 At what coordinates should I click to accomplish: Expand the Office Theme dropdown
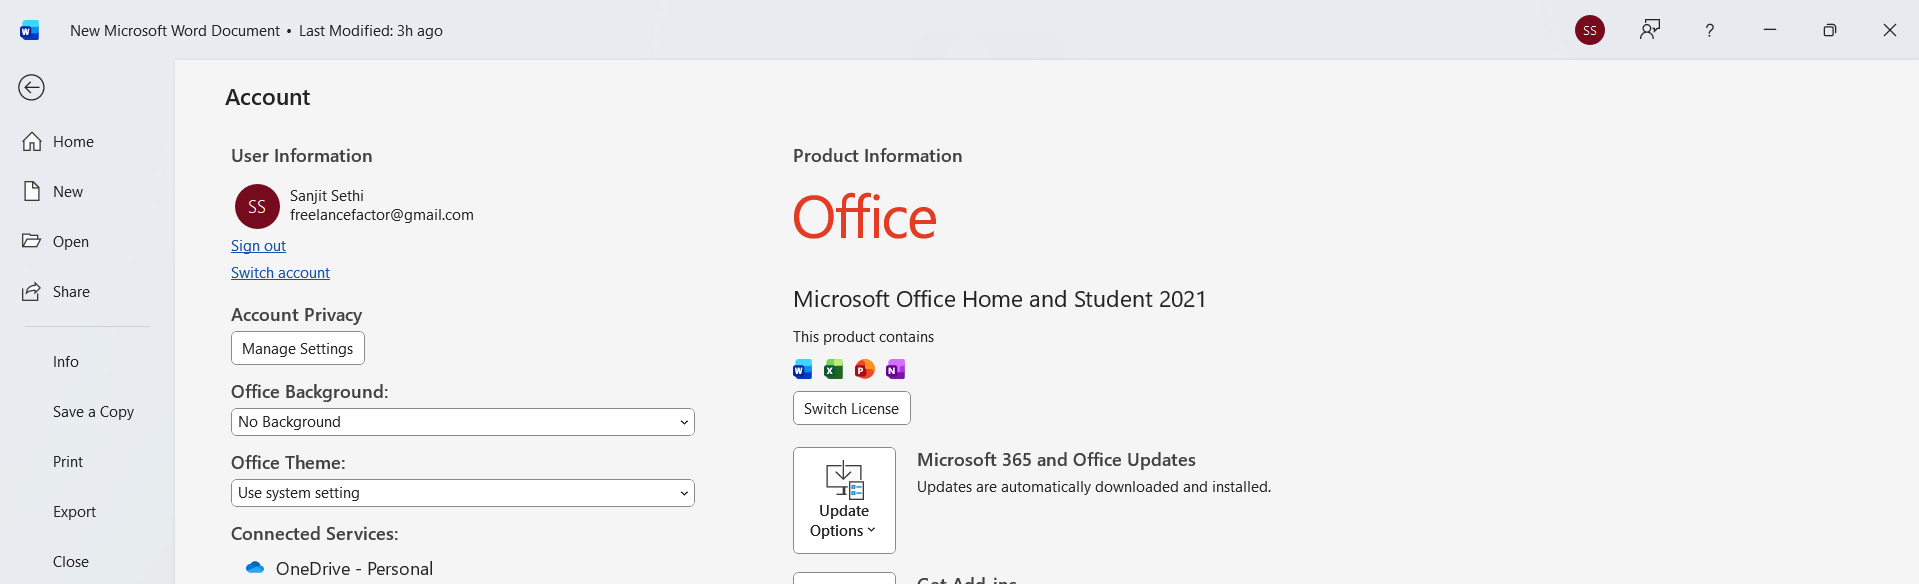463,493
